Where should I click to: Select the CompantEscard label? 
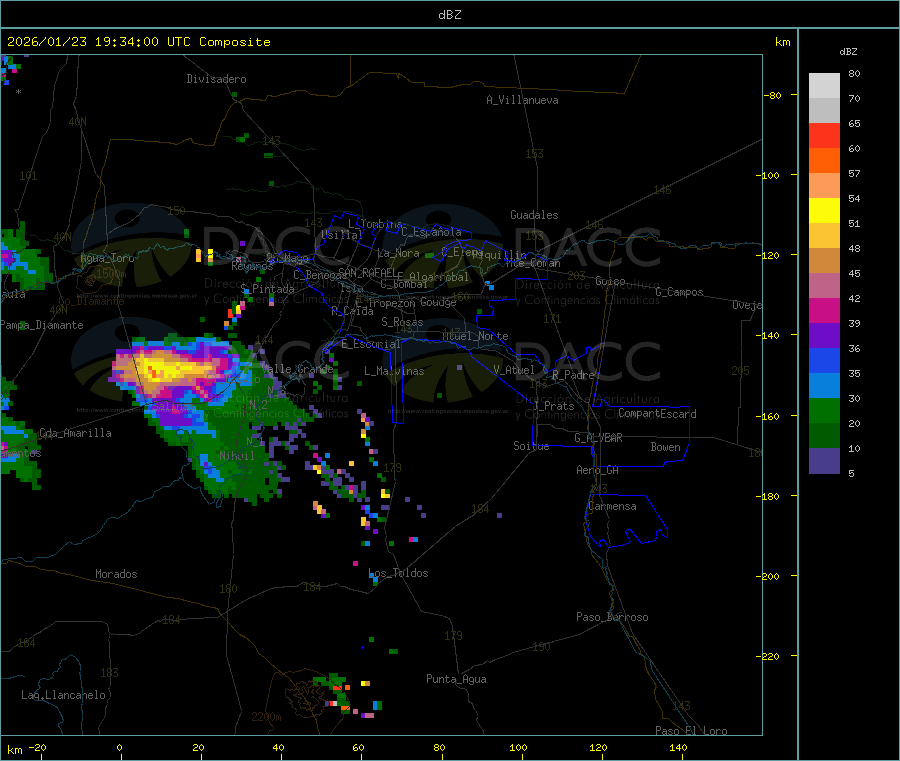[657, 414]
